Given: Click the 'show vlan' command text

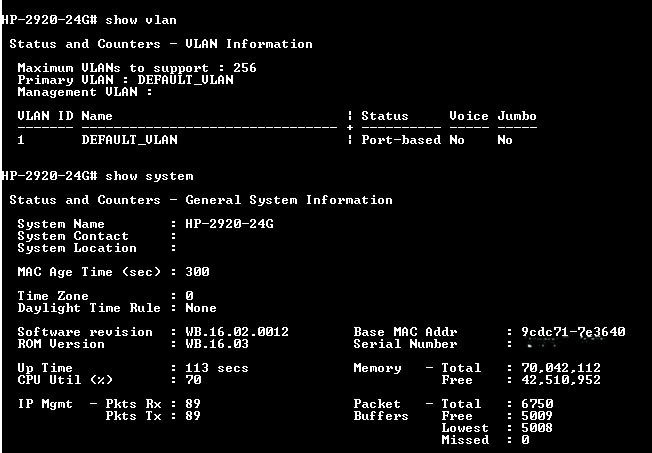Looking at the screenshot, I should coord(141,20).
